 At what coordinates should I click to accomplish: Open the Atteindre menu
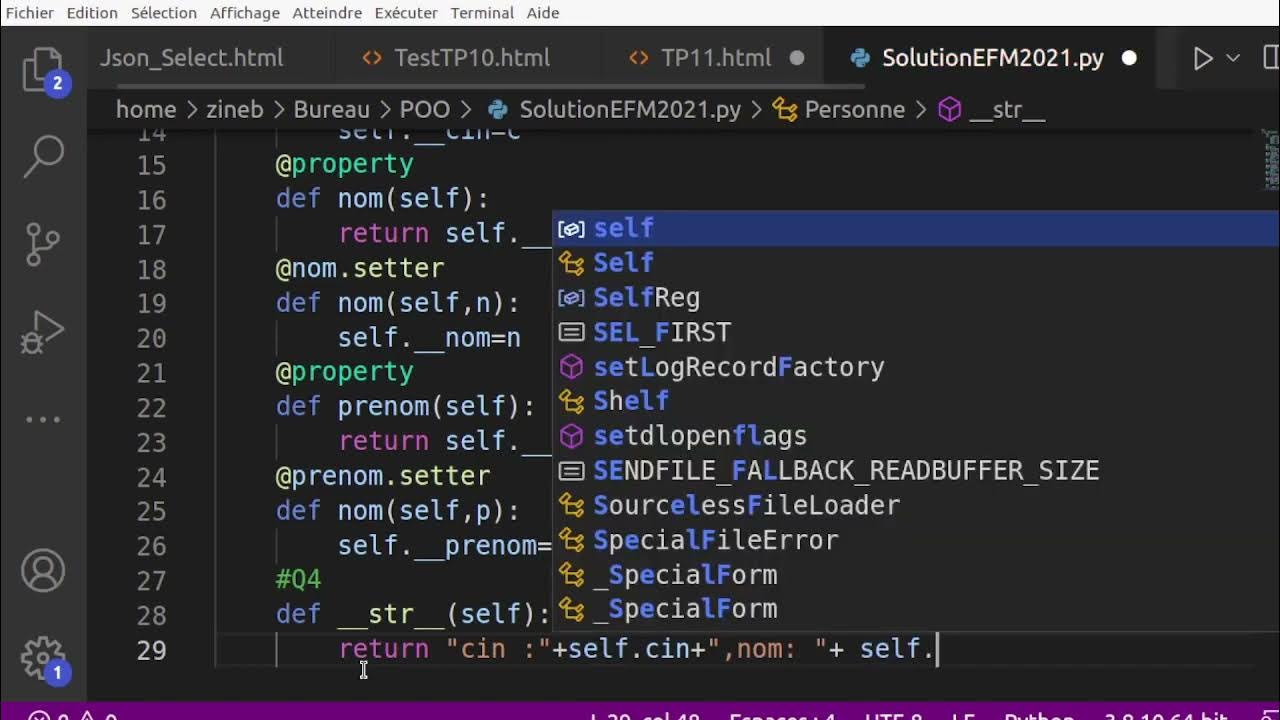[x=327, y=13]
